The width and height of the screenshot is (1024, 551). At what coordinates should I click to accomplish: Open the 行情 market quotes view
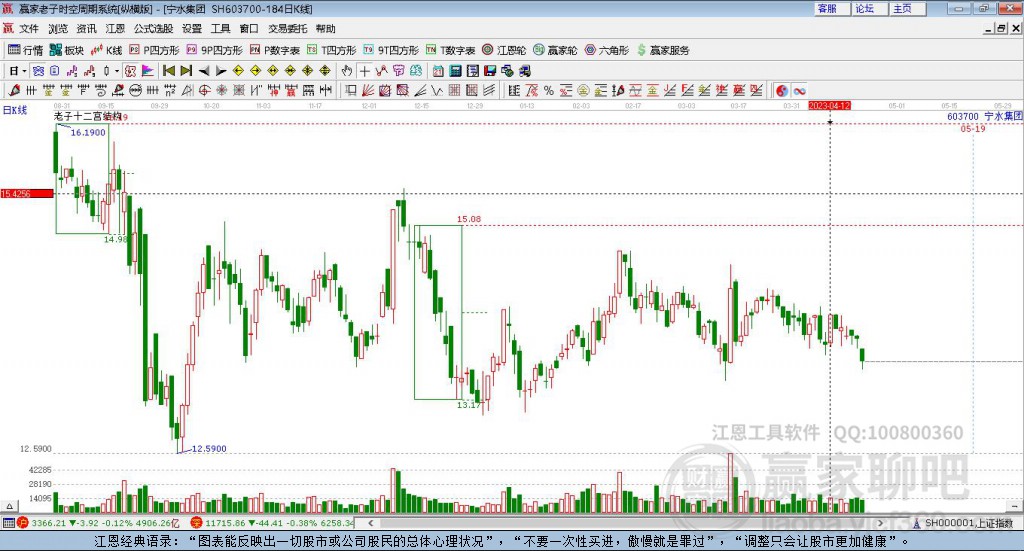pyautogui.click(x=25, y=50)
